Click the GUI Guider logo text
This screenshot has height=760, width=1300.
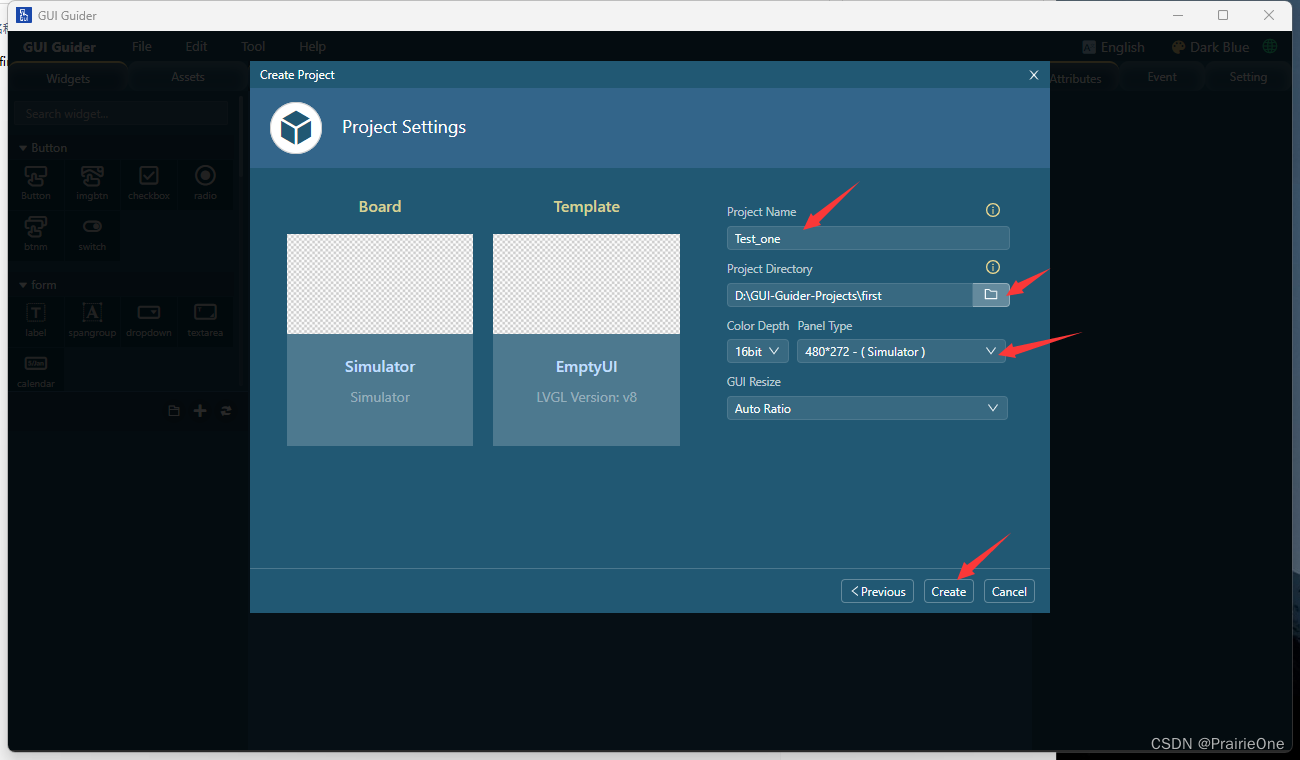(60, 47)
